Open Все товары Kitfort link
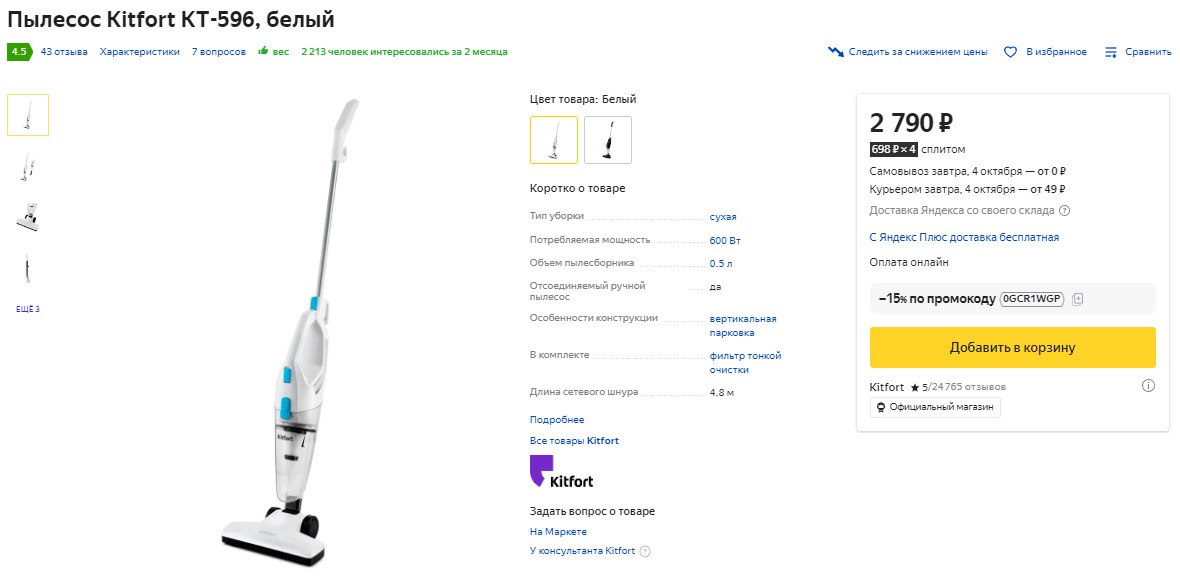 (x=574, y=441)
